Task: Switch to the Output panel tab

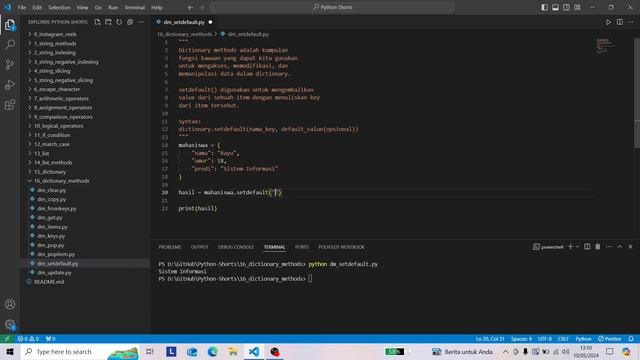Action: click(x=200, y=247)
